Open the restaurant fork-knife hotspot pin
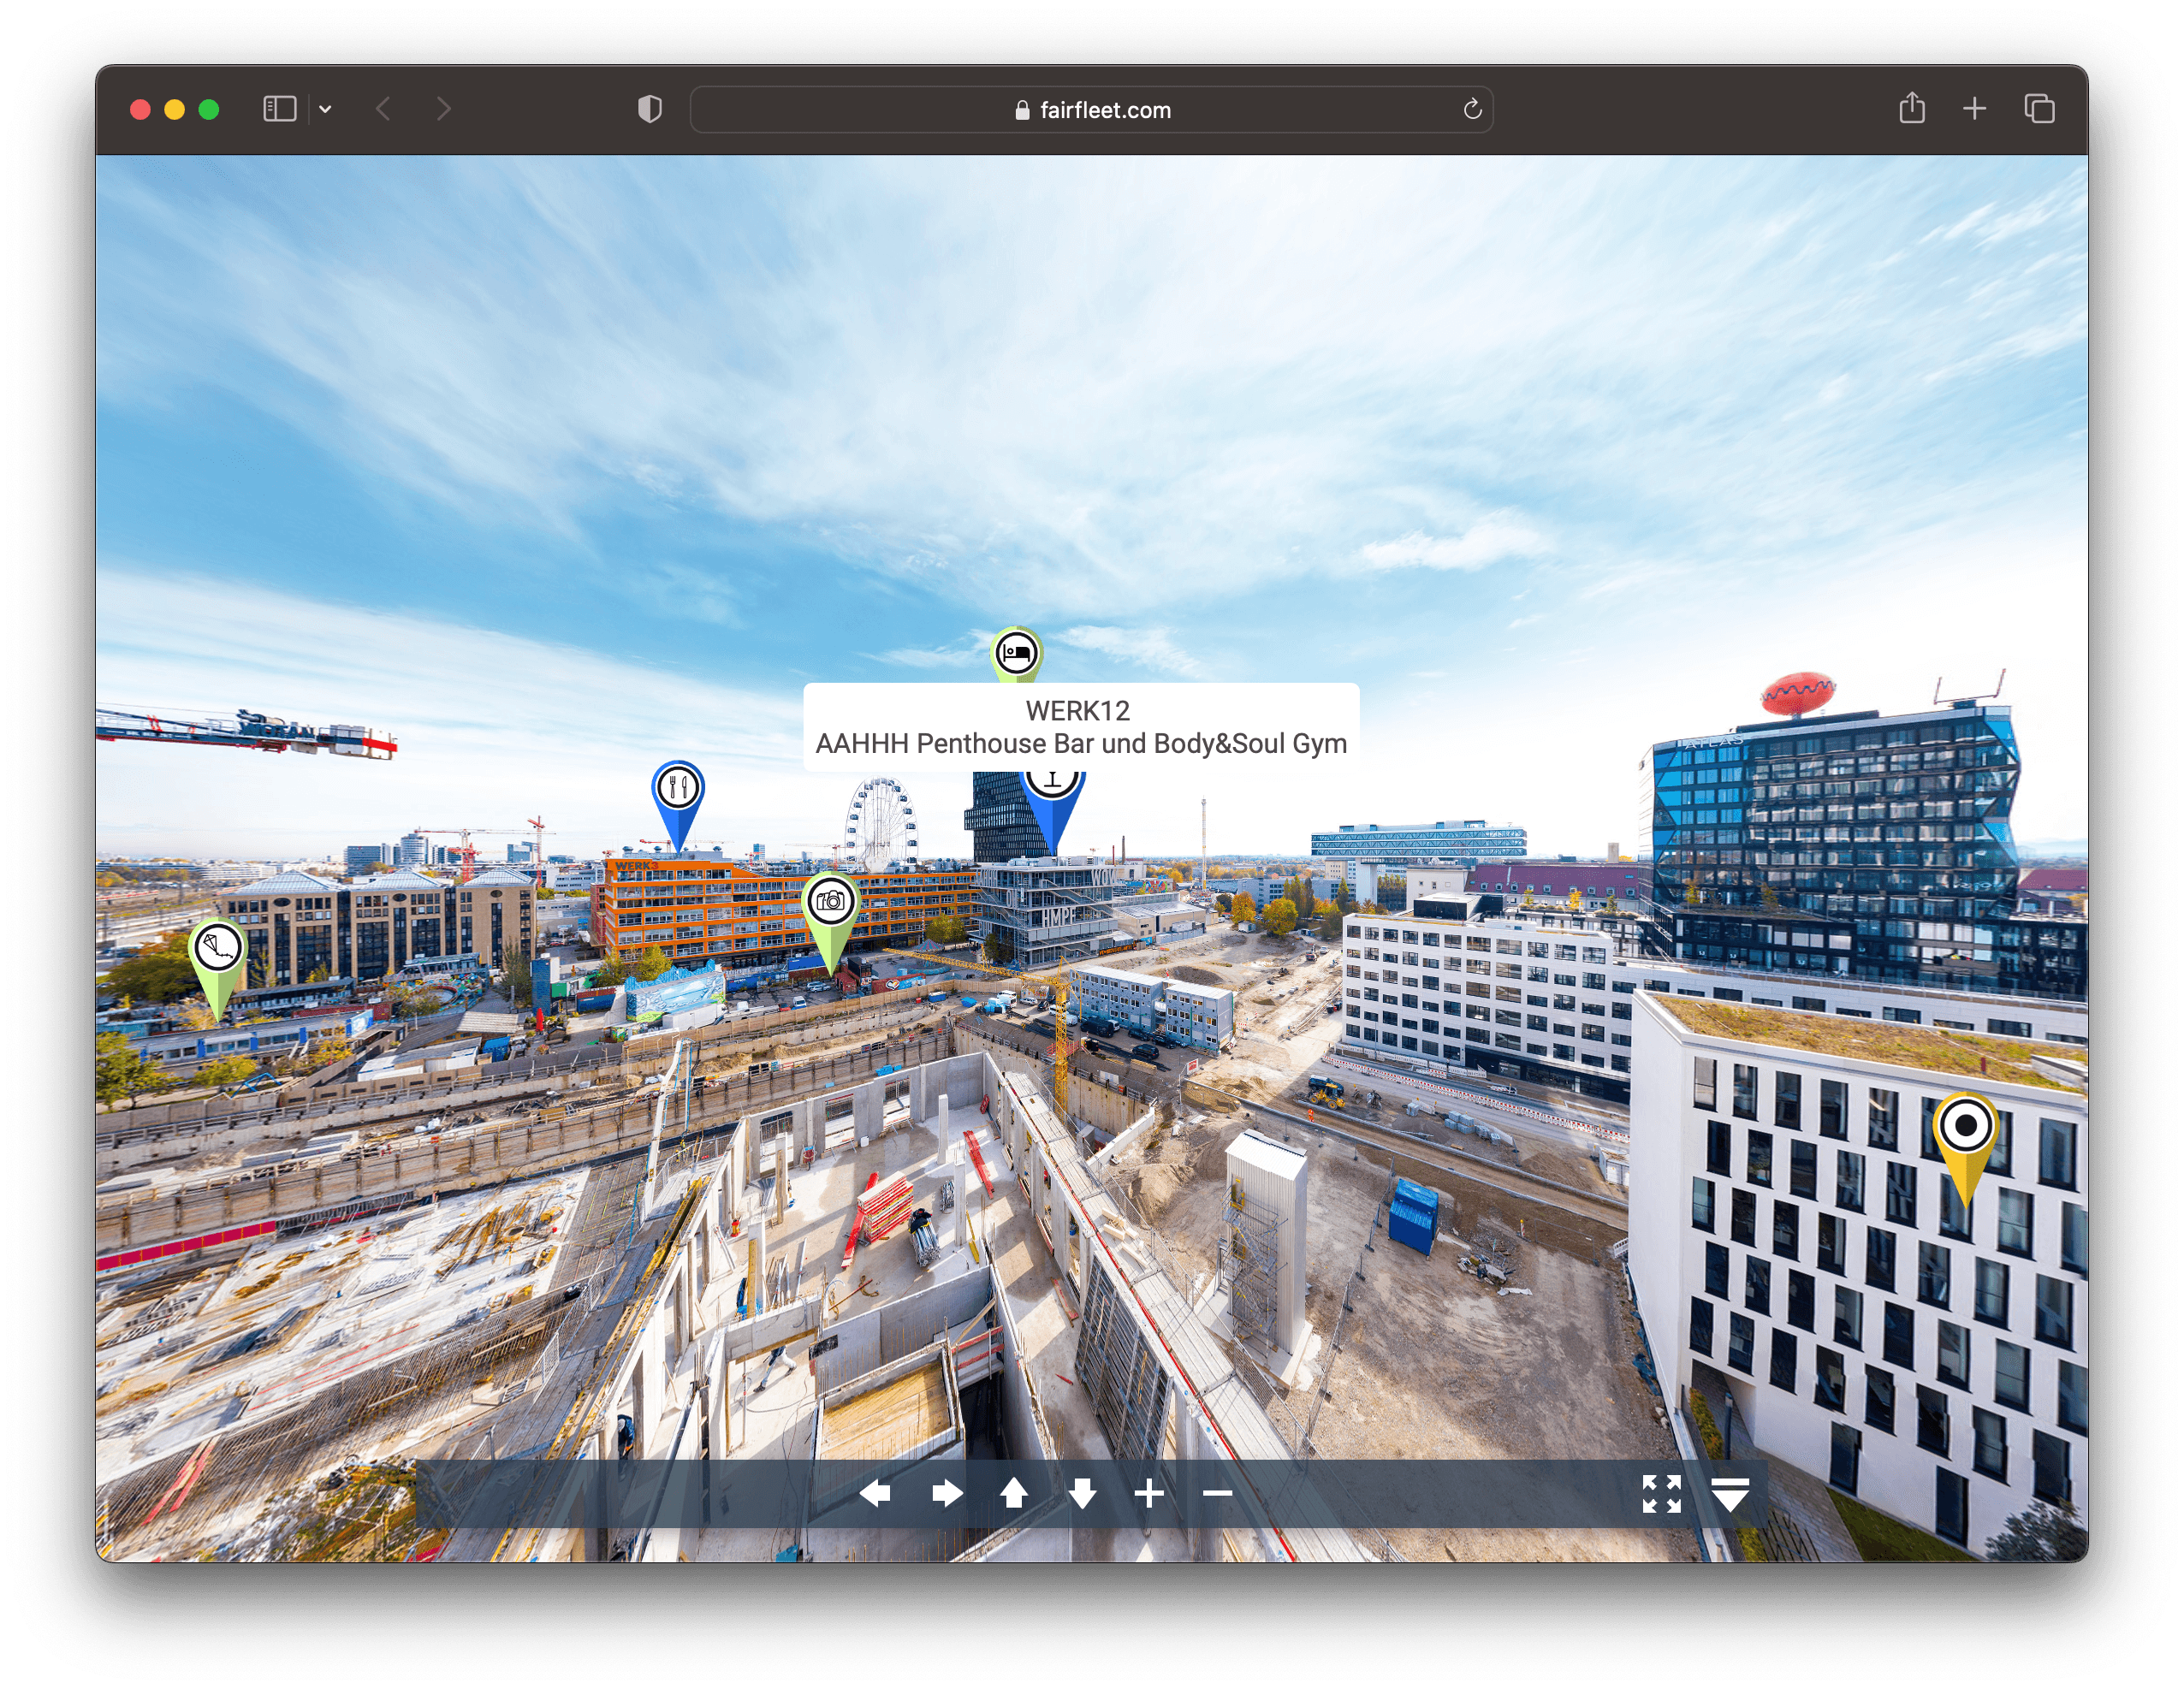2184x1689 pixels. point(678,788)
